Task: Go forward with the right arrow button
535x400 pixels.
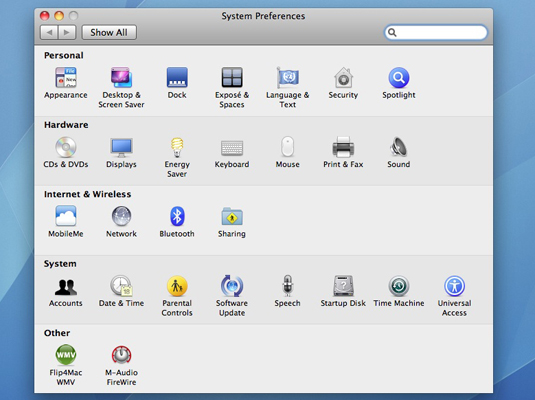Action: [x=67, y=32]
